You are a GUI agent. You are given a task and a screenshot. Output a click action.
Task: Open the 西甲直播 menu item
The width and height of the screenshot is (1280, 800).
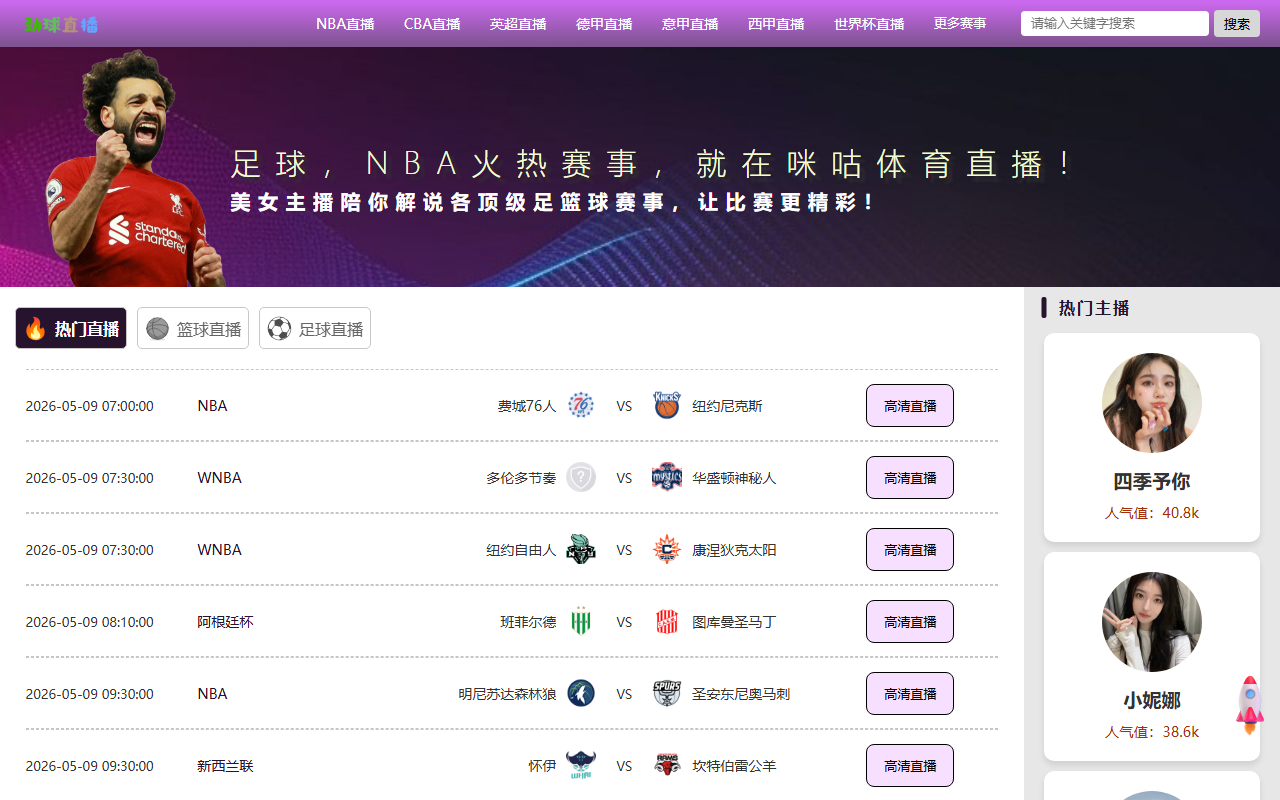[776, 24]
